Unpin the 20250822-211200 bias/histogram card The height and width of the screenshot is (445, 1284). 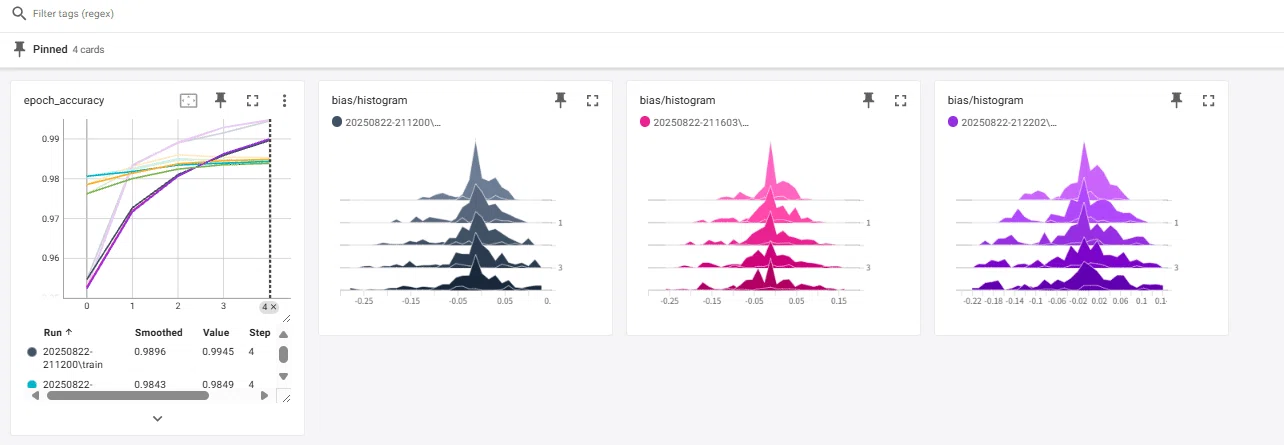(561, 100)
